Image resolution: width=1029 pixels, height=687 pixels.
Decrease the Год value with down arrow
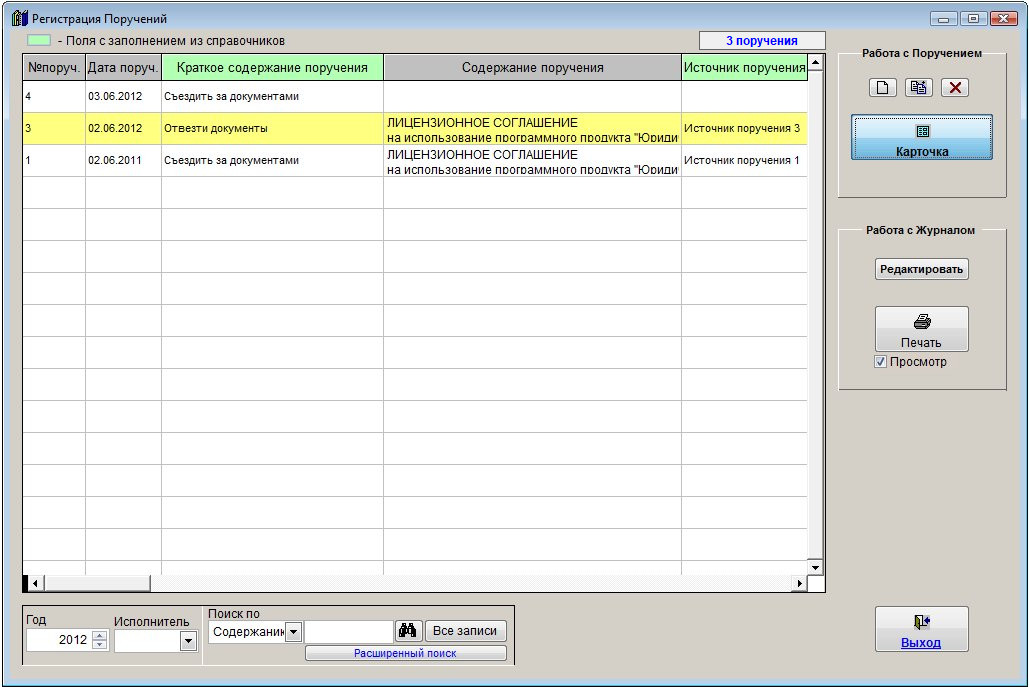coord(100,645)
